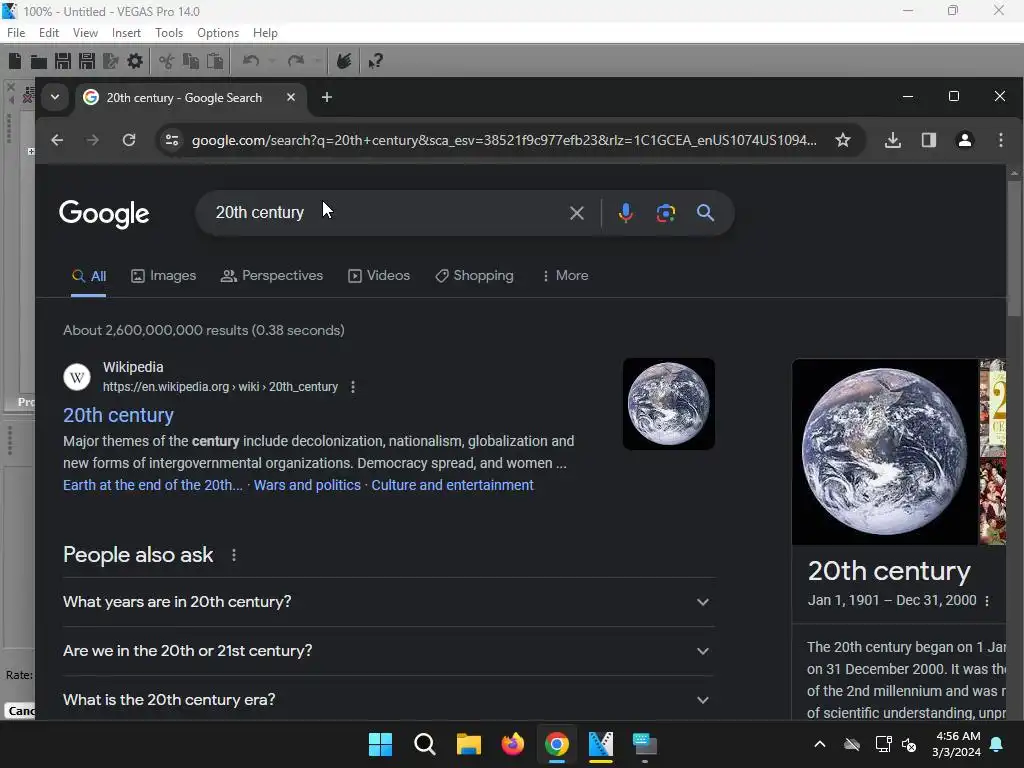1024x768 pixels.
Task: Switch to Perspectives results tab
Action: click(272, 276)
